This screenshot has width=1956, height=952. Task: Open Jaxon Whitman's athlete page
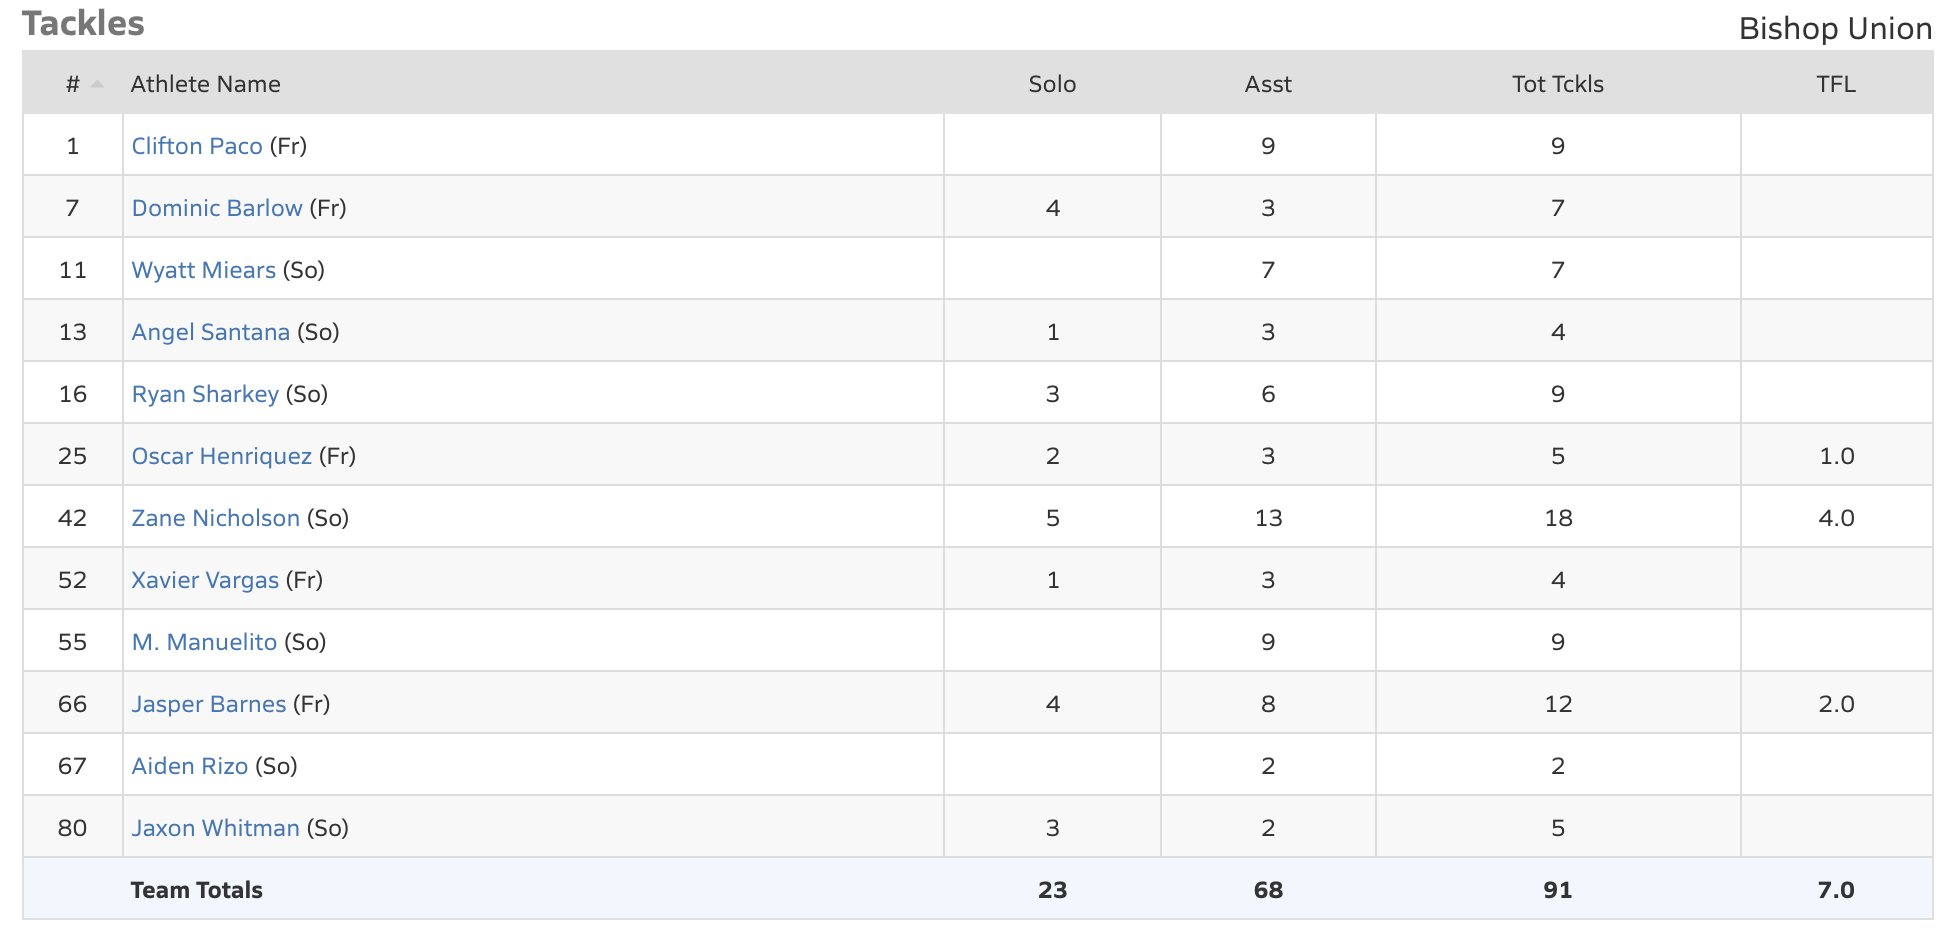point(215,829)
